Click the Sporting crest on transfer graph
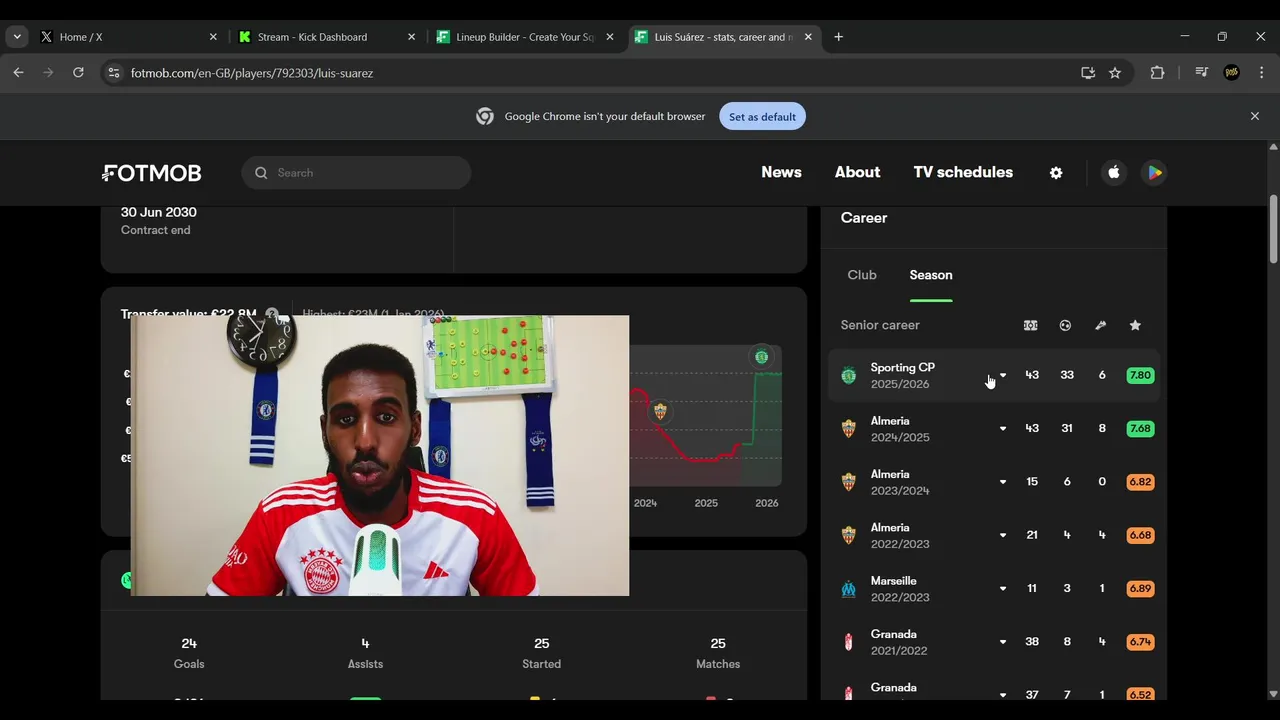The width and height of the screenshot is (1280, 720). click(x=762, y=357)
